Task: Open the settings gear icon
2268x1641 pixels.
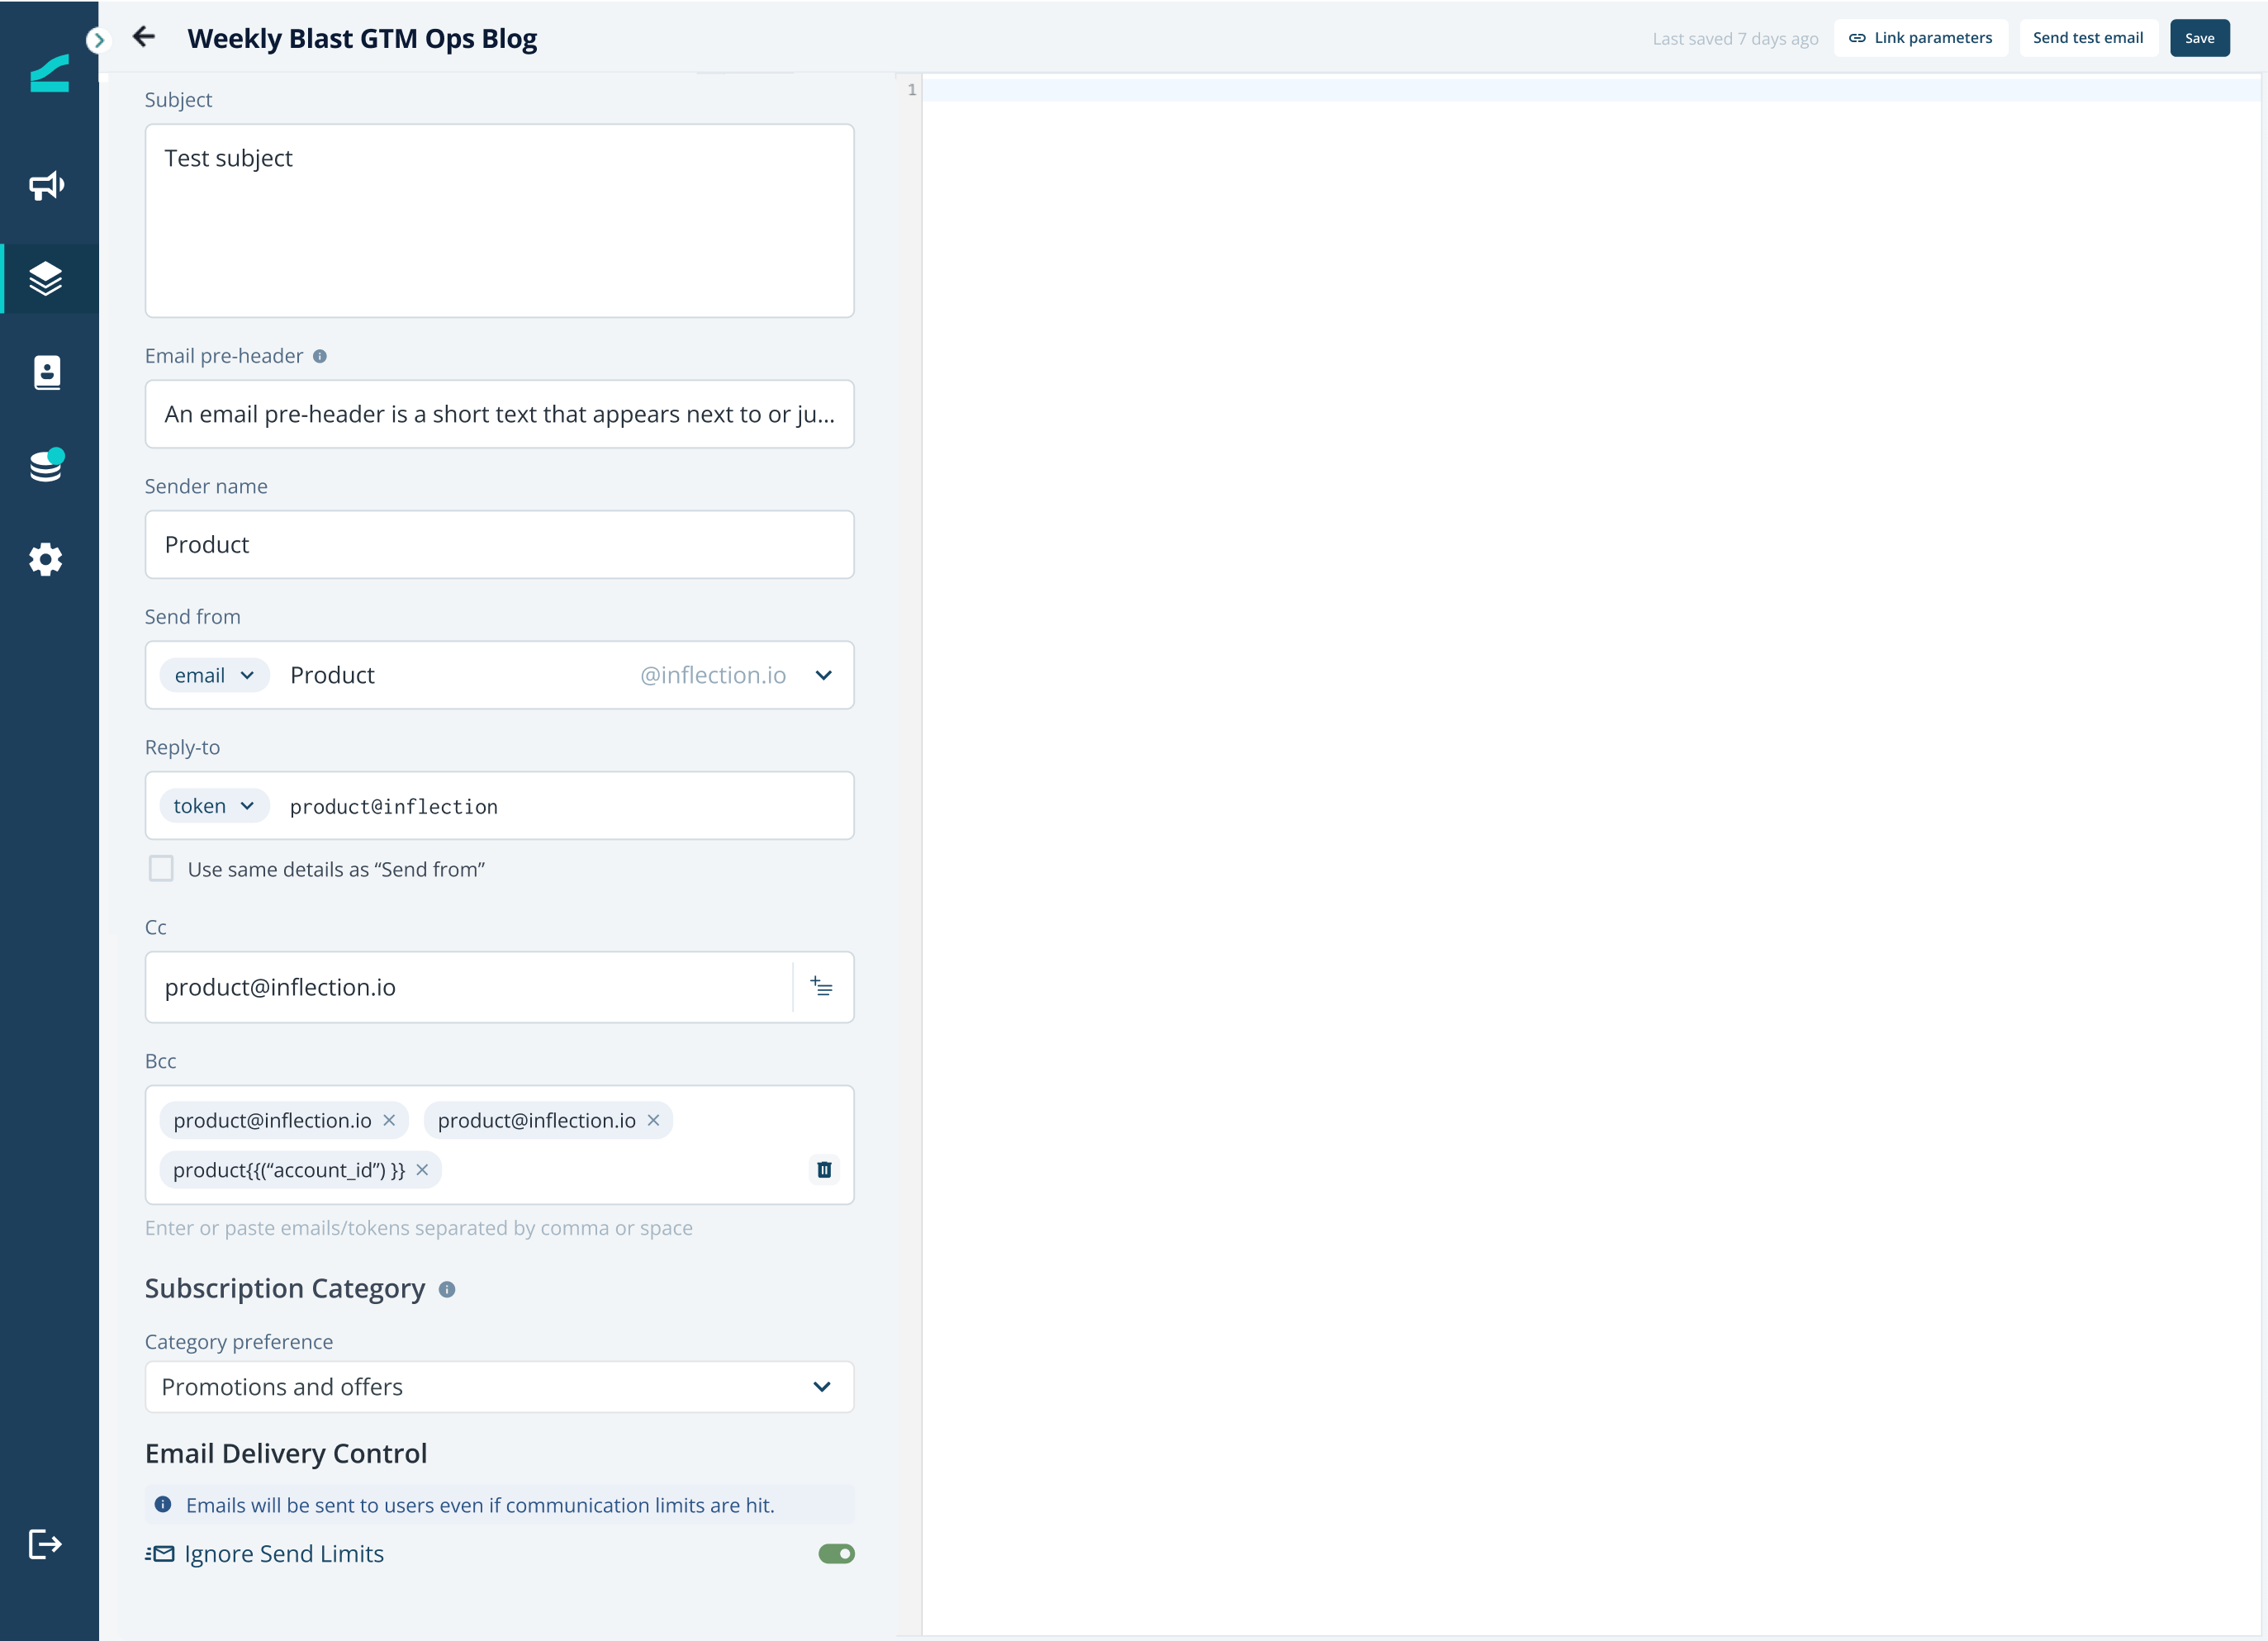Action: (x=46, y=559)
